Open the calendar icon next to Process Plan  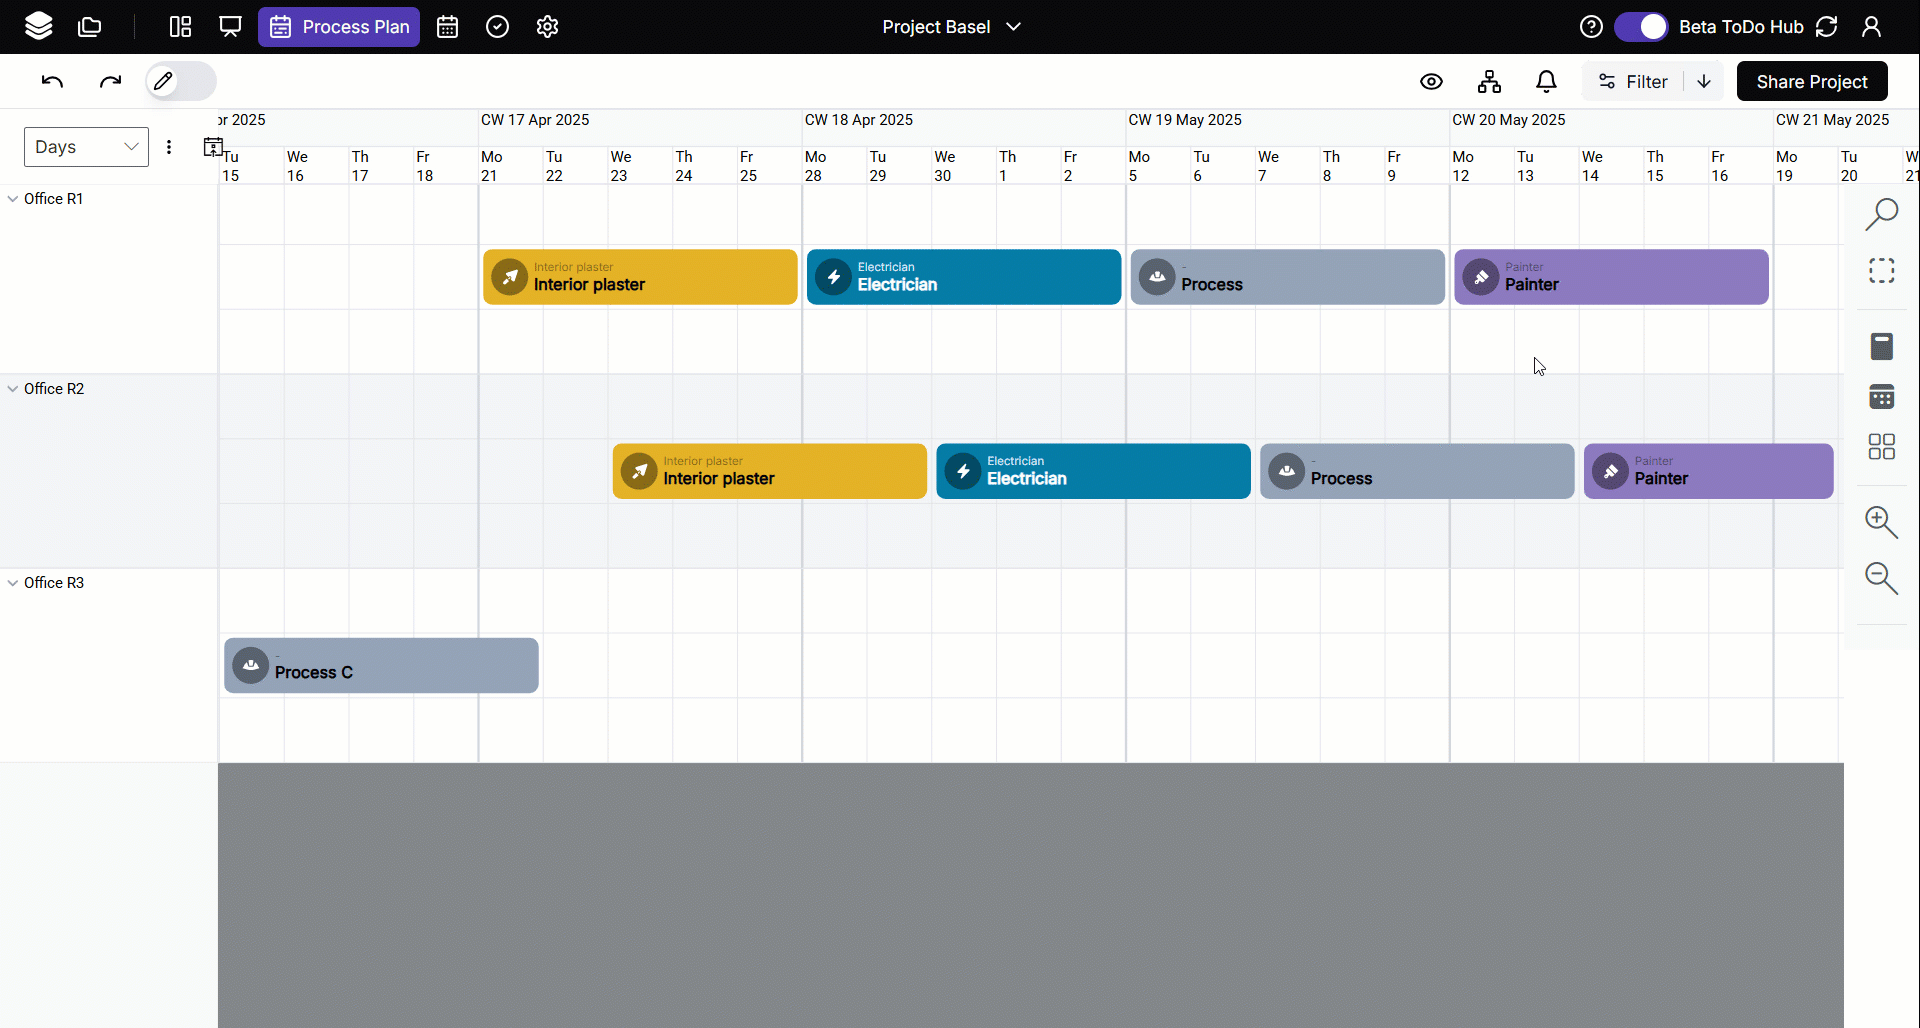[x=447, y=27]
